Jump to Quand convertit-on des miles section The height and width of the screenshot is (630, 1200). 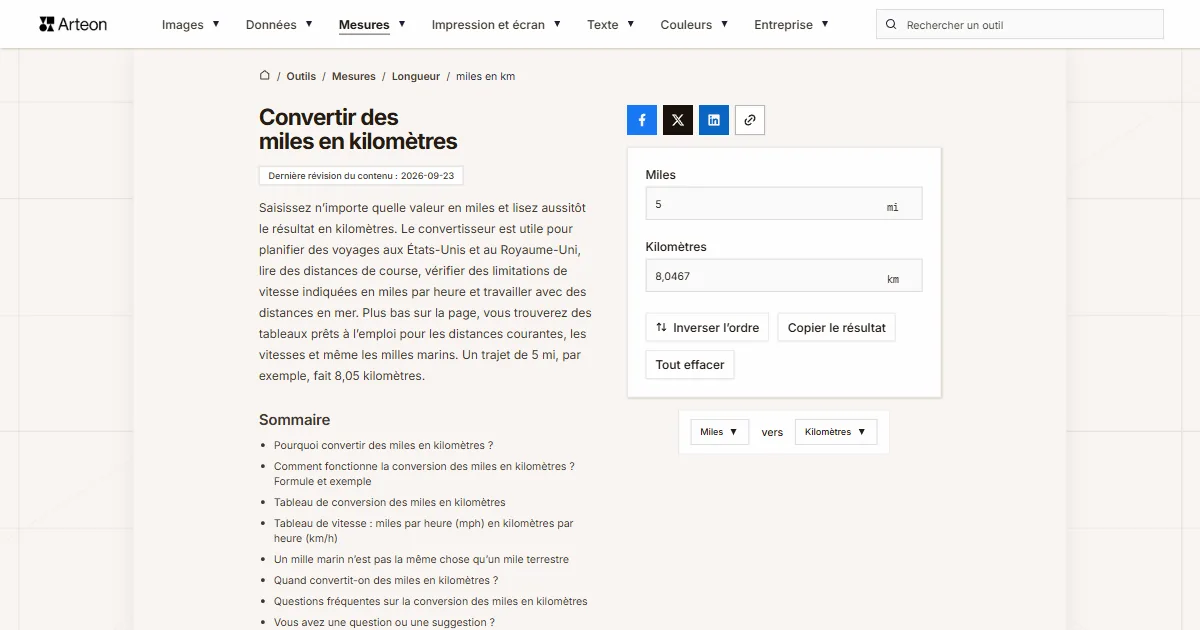(386, 580)
